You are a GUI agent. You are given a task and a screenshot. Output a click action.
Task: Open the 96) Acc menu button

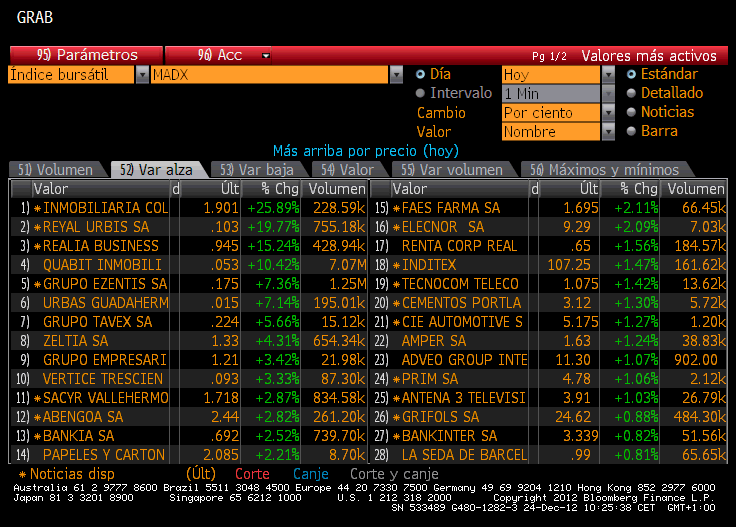218,55
